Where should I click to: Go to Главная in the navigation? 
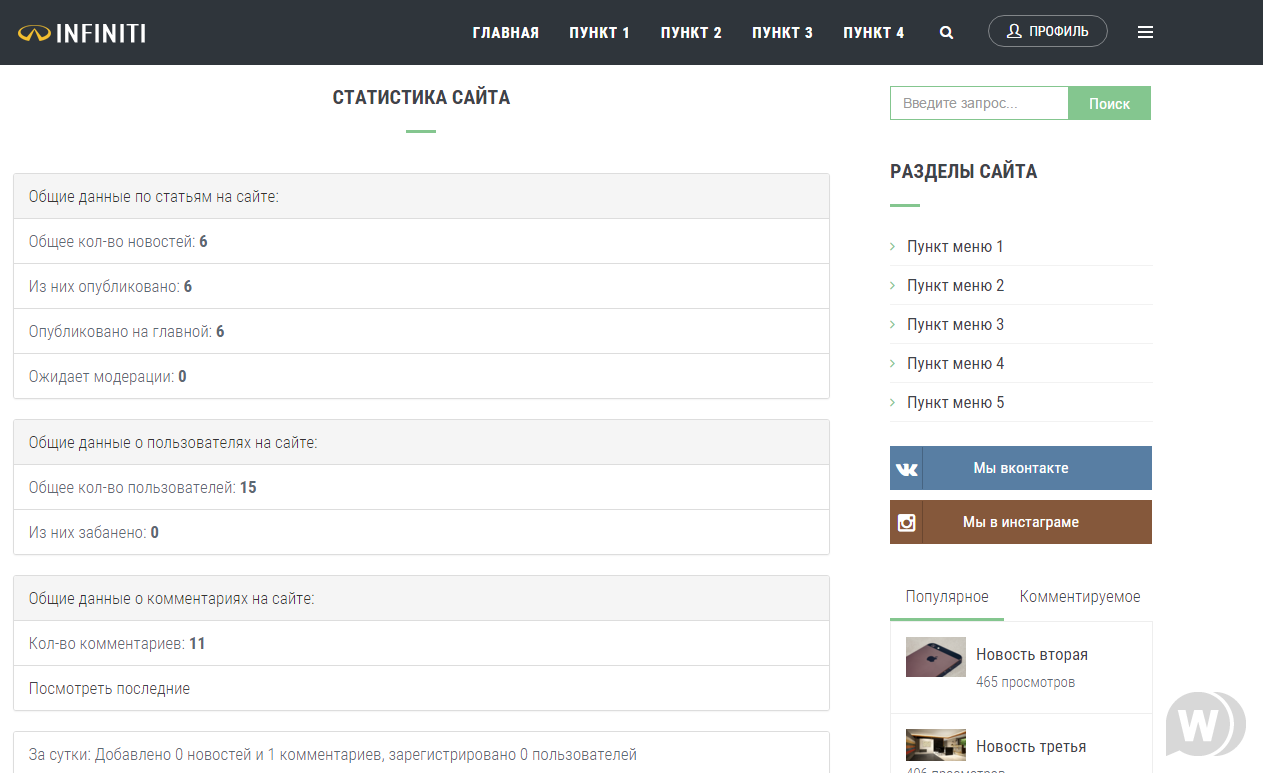tap(505, 33)
